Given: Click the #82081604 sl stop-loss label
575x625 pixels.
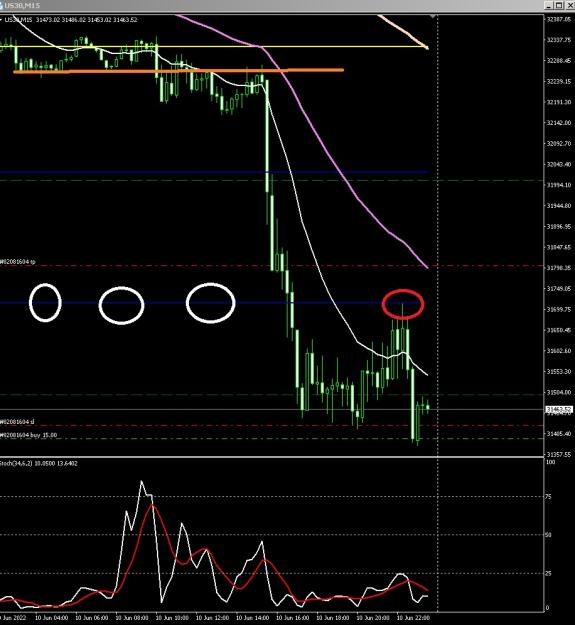Looking at the screenshot, I should click(x=17, y=421).
